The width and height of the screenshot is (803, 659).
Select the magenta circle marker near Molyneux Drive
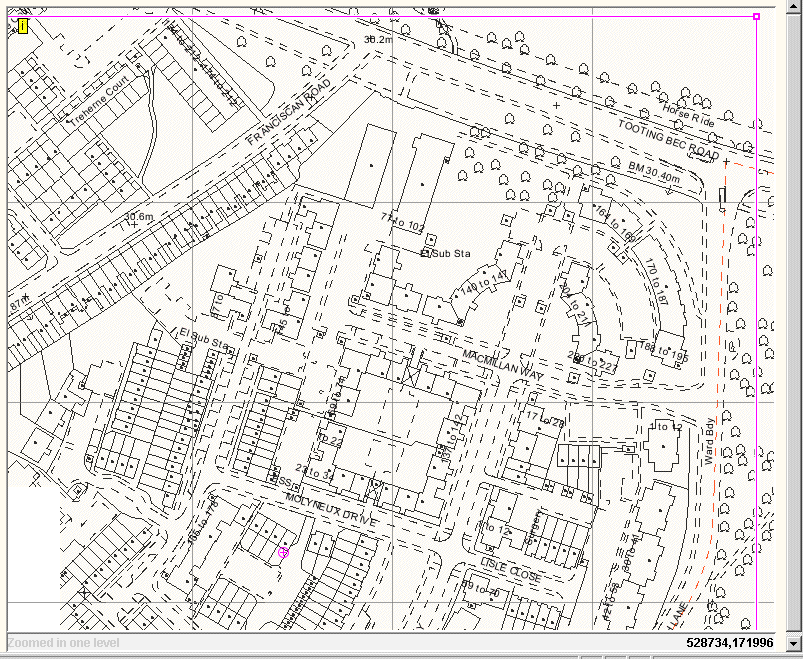coord(283,552)
